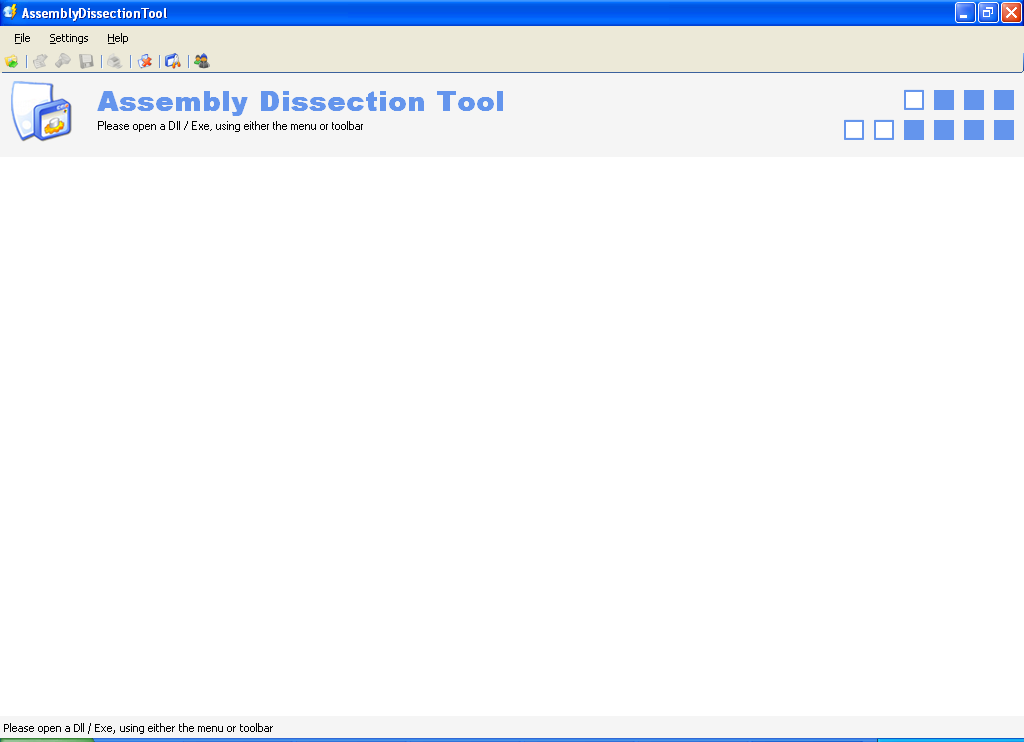The width and height of the screenshot is (1024, 742).
Task: Minimize the AssemblyDissectionTool window
Action: coord(965,12)
